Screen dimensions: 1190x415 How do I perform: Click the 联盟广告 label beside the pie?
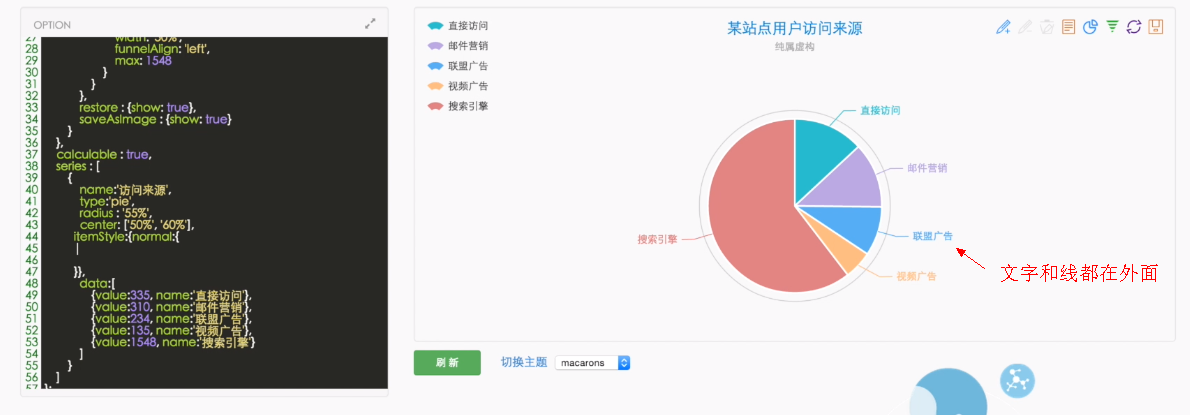coord(932,236)
